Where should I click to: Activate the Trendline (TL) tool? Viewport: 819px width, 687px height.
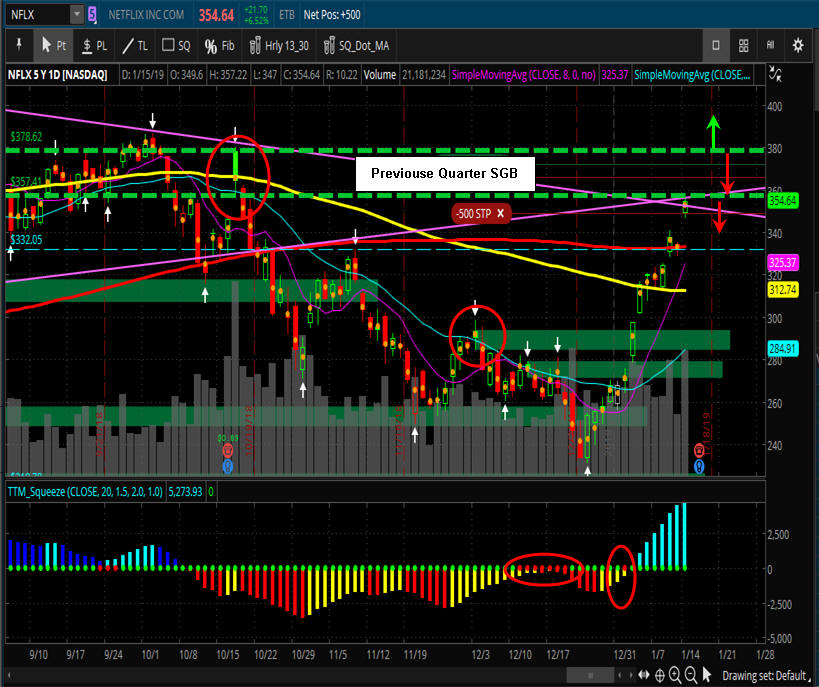click(135, 45)
